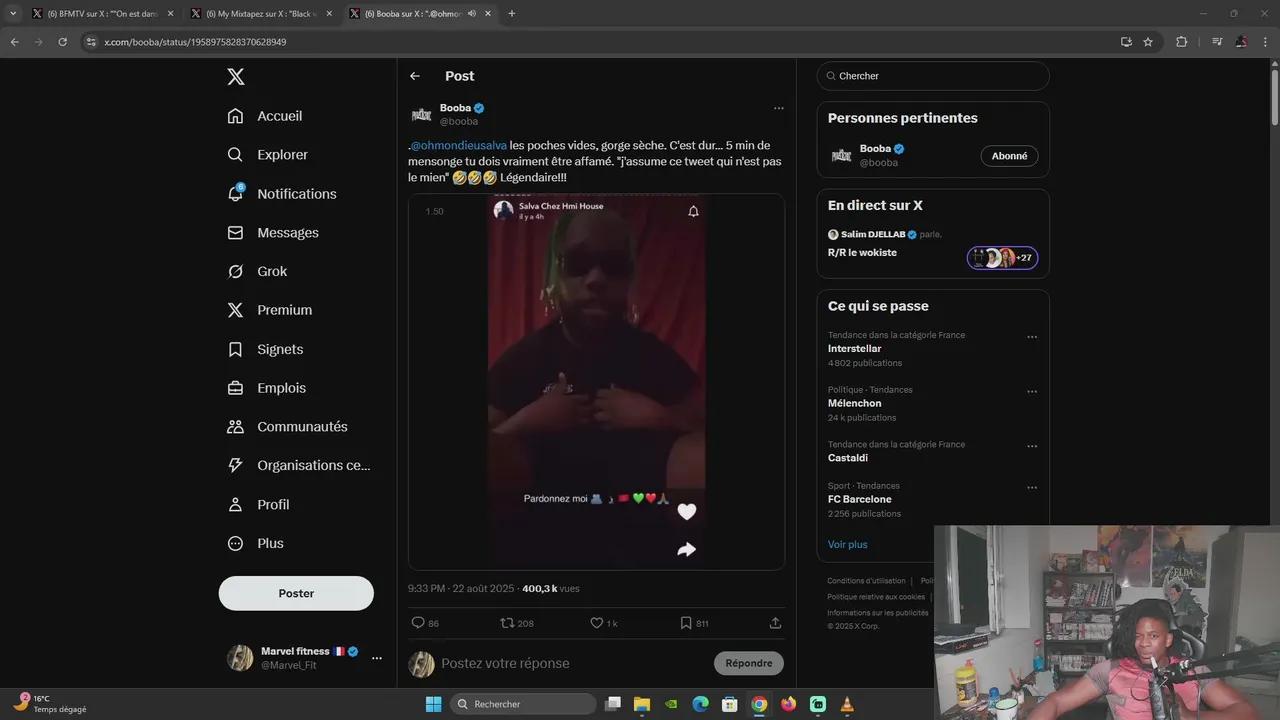1280x720 pixels.
Task: Click the share upload icon under post
Action: pos(775,623)
